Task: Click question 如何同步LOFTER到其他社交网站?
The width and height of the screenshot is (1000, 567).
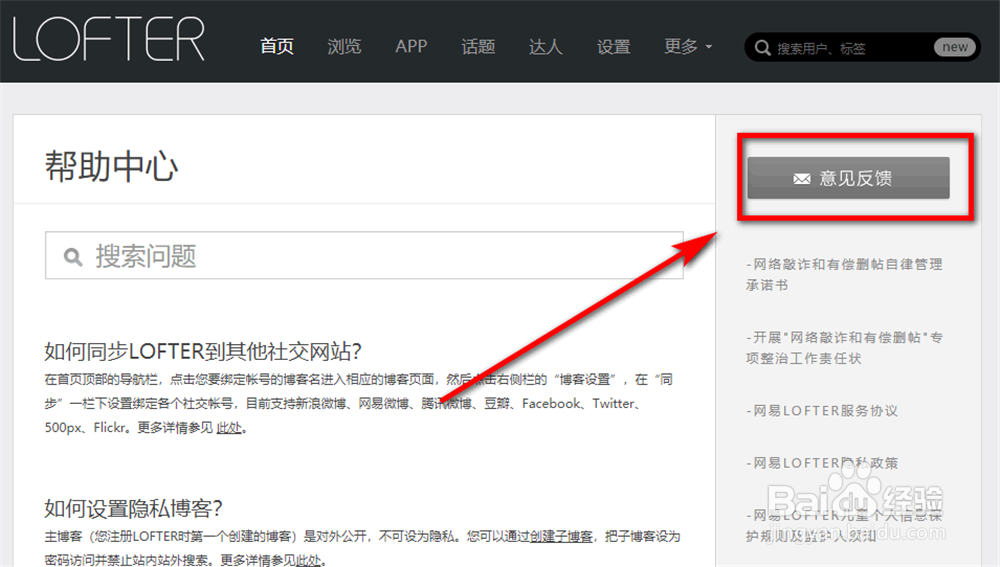Action: 203,351
